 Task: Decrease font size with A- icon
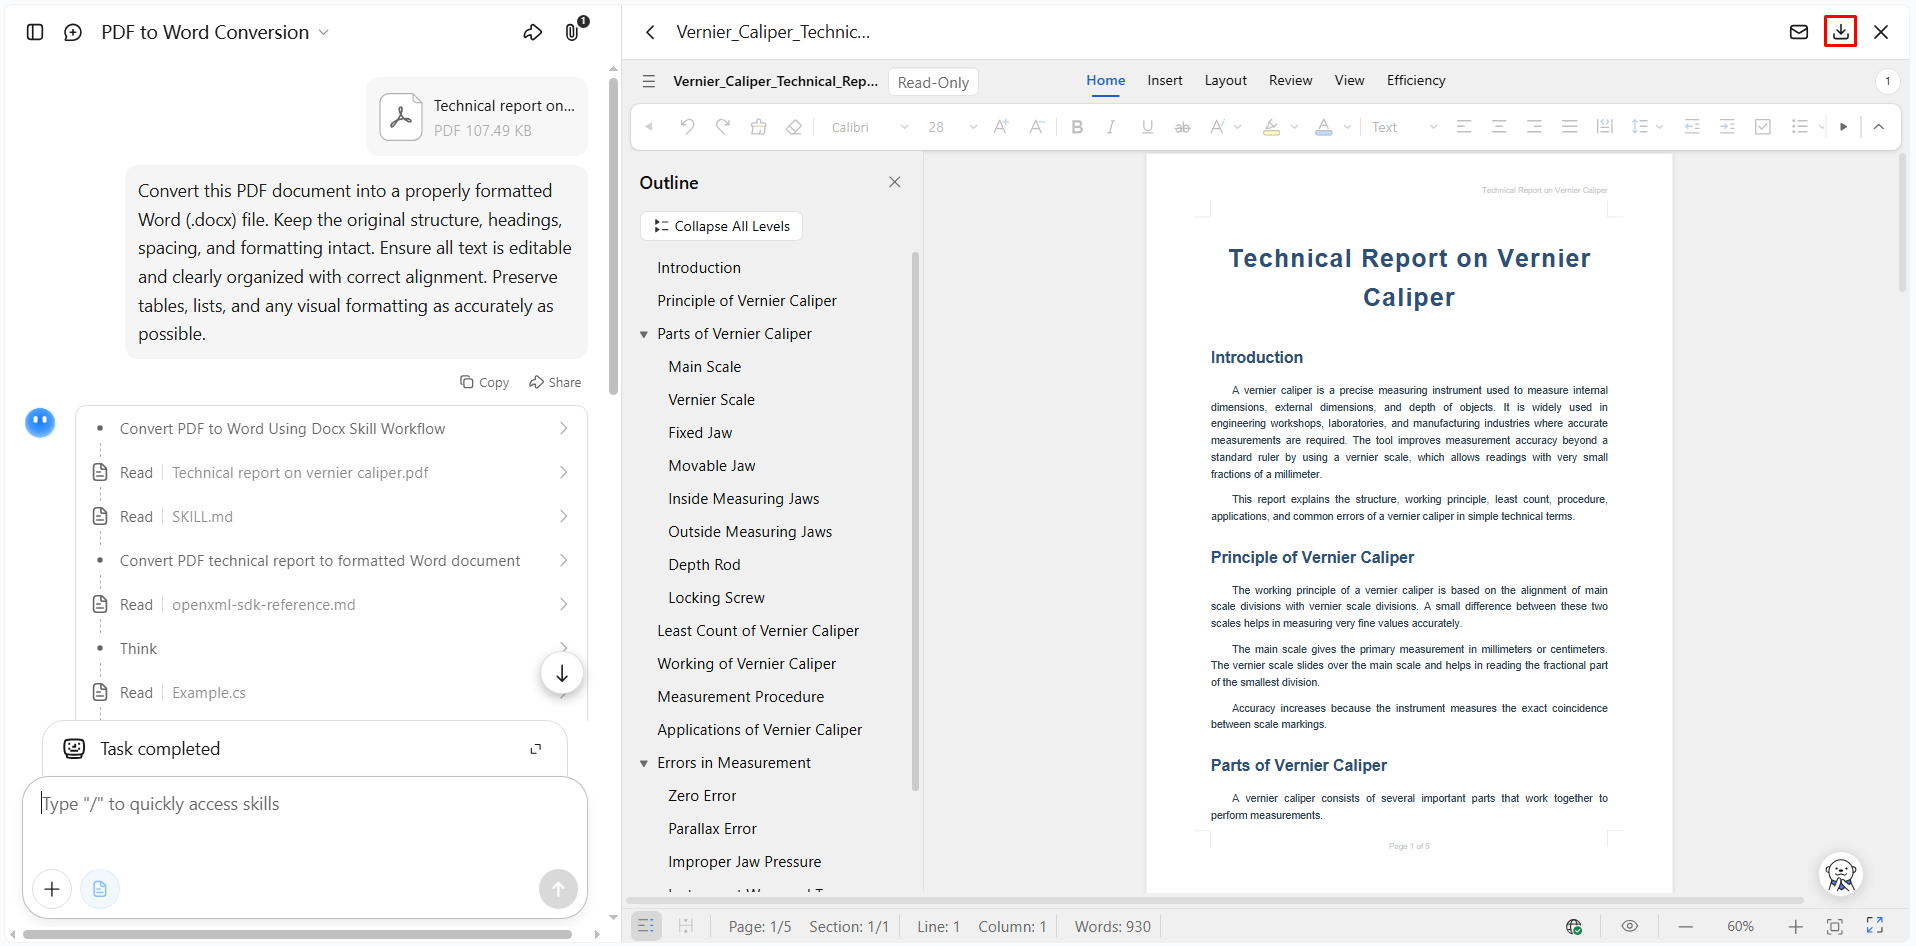1037,127
